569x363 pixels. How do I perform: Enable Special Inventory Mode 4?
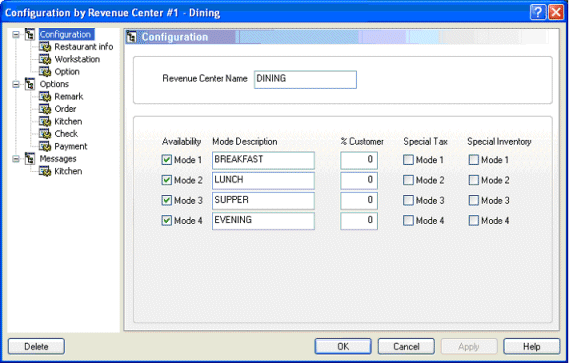click(x=474, y=220)
